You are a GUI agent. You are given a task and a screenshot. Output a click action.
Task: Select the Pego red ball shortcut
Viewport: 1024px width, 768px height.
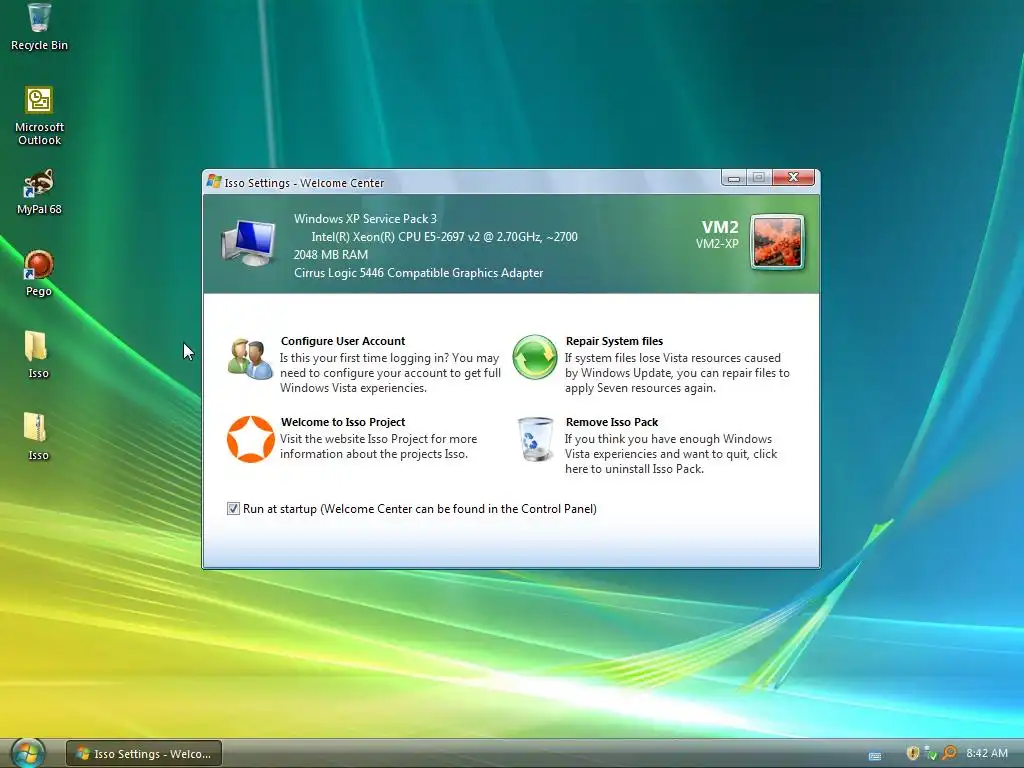pos(39,273)
